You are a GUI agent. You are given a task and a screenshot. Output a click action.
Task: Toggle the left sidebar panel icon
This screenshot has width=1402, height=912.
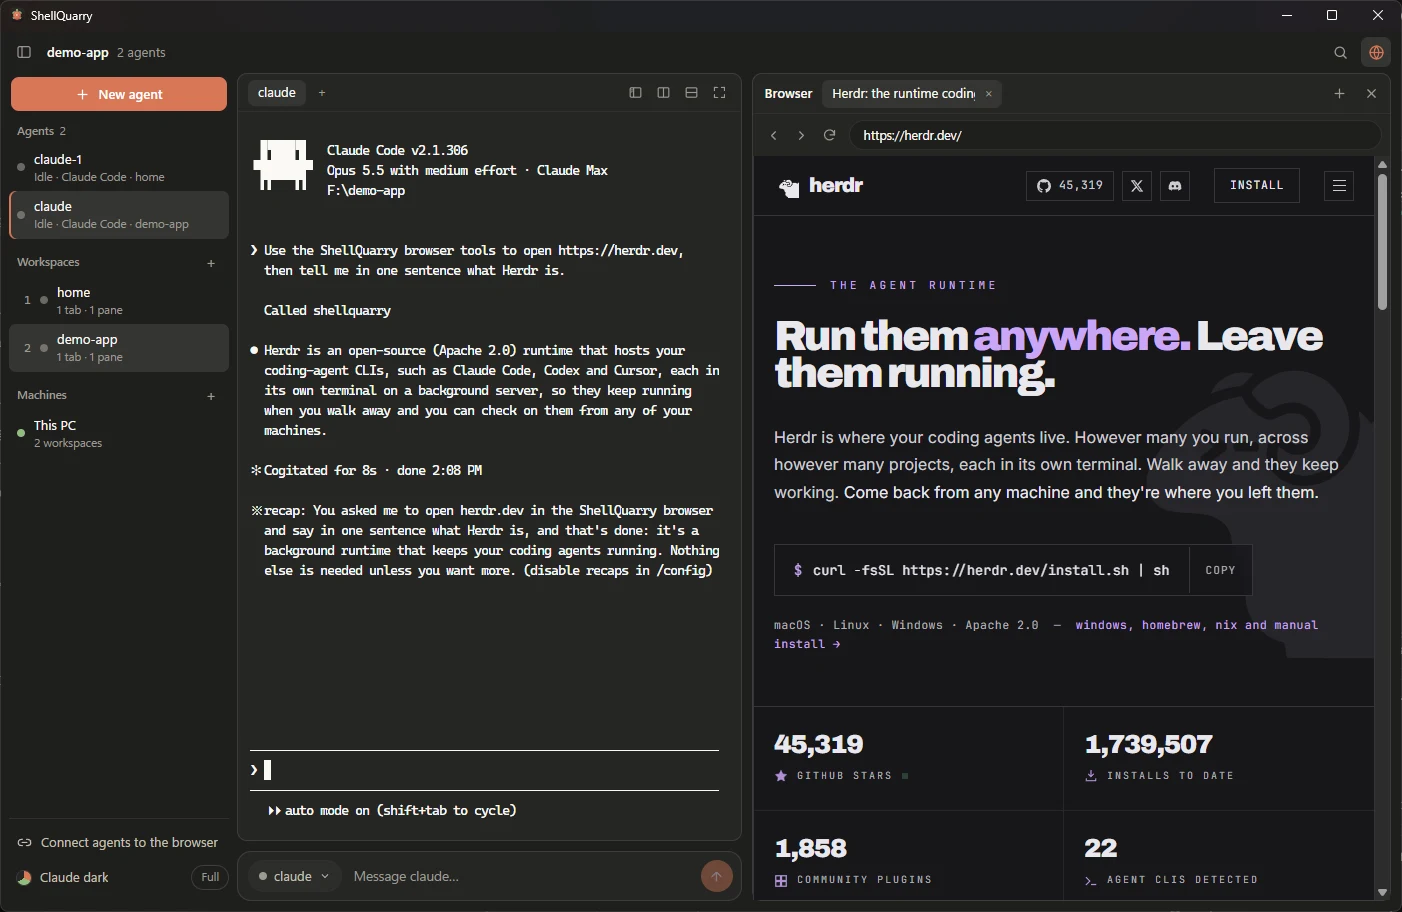[x=24, y=52]
